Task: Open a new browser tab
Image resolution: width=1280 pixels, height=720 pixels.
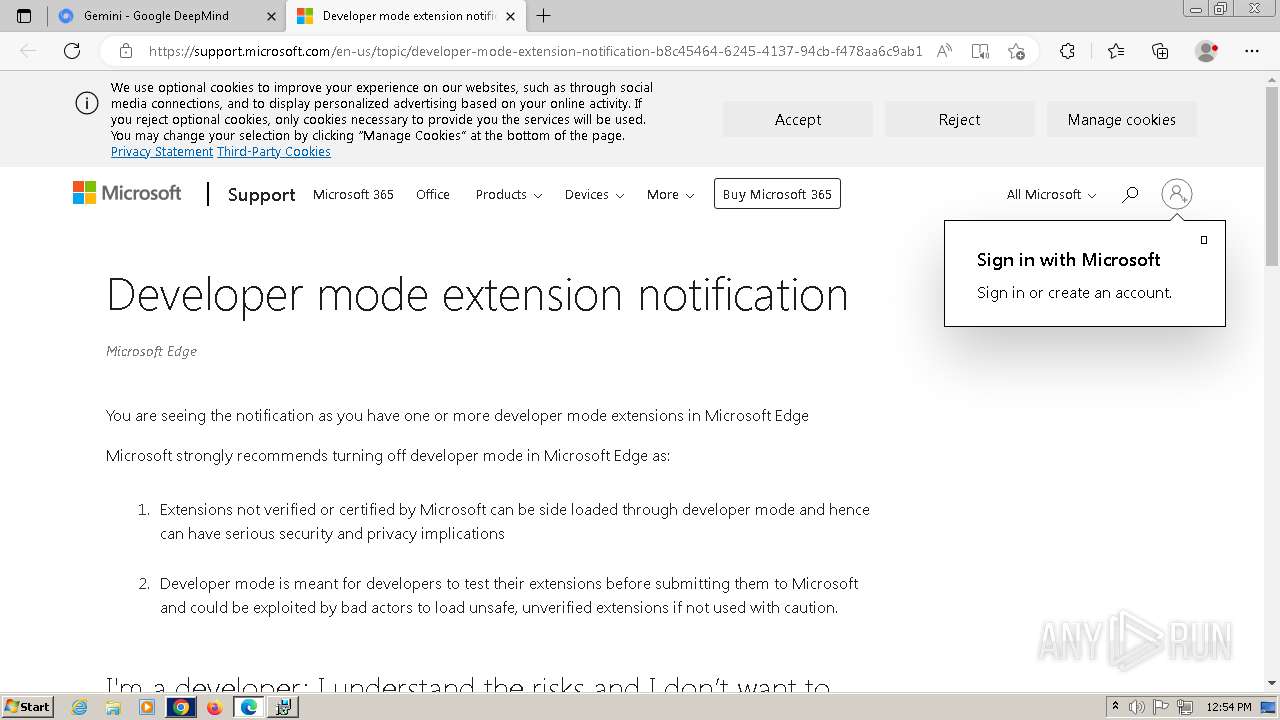Action: point(543,16)
